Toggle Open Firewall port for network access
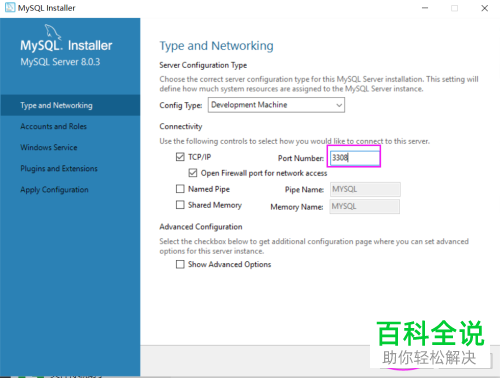 pyautogui.click(x=193, y=173)
